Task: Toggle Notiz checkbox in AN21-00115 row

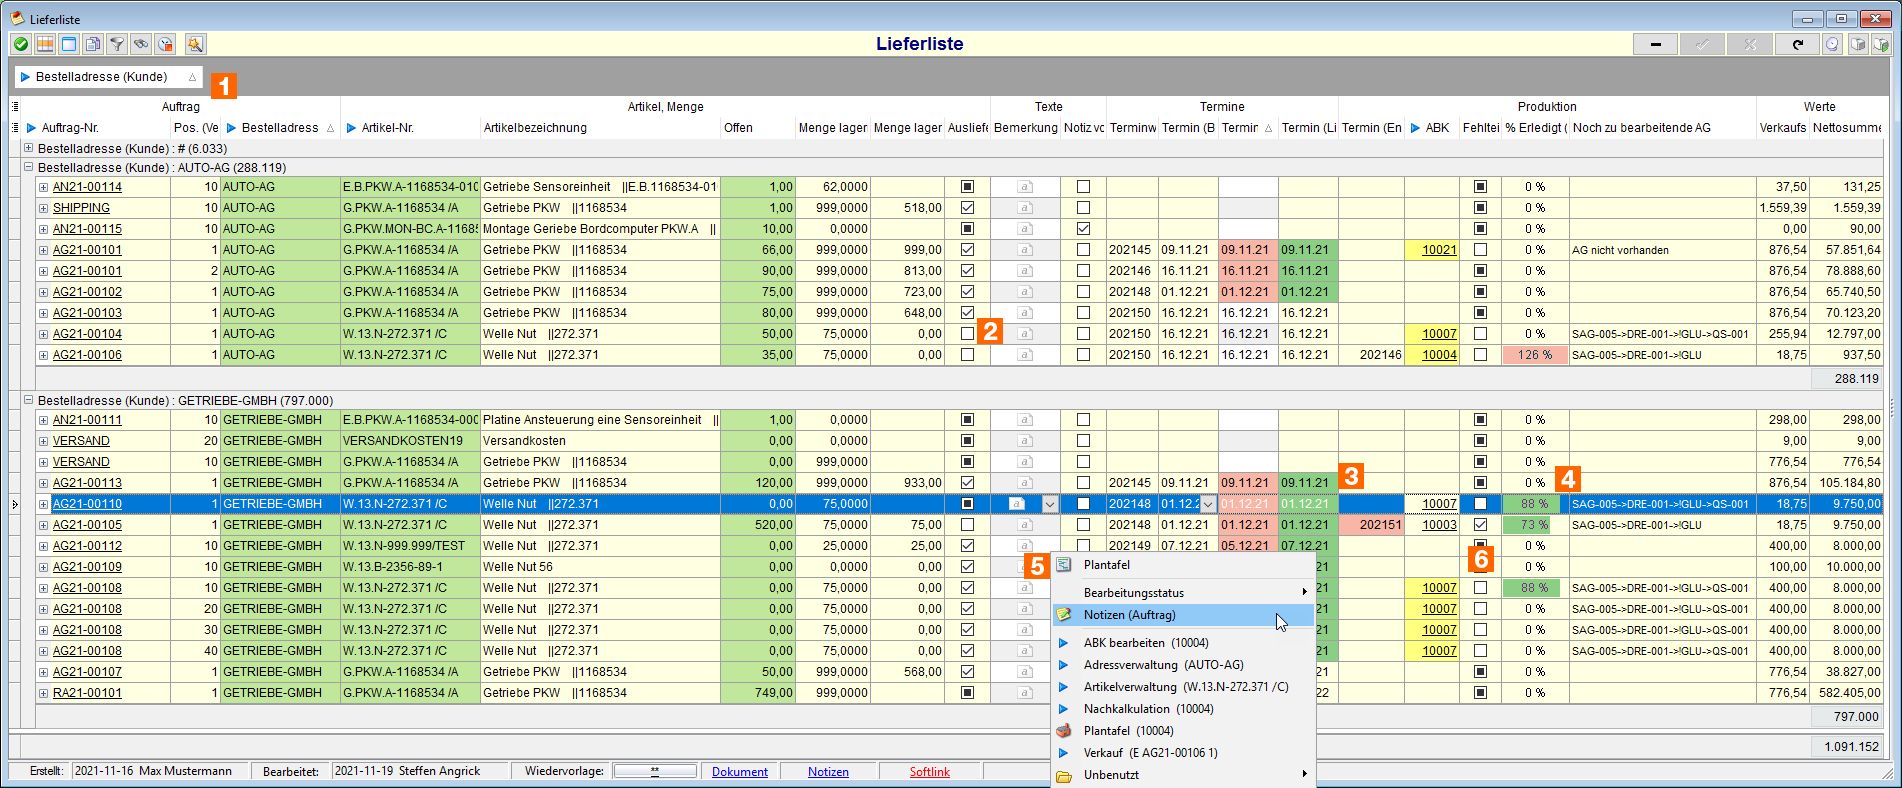Action: pos(1083,229)
